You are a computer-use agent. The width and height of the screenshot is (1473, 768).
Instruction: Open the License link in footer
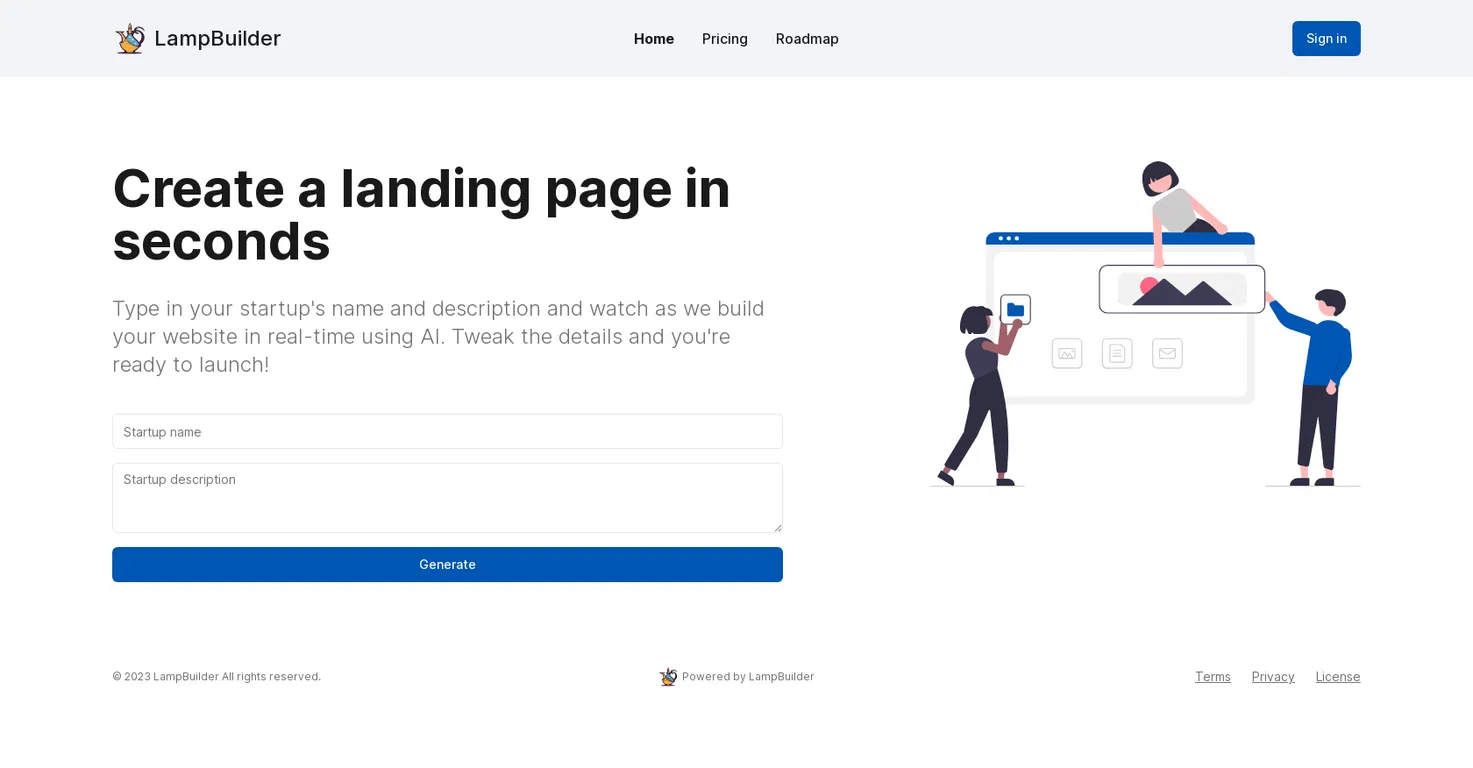click(1338, 676)
